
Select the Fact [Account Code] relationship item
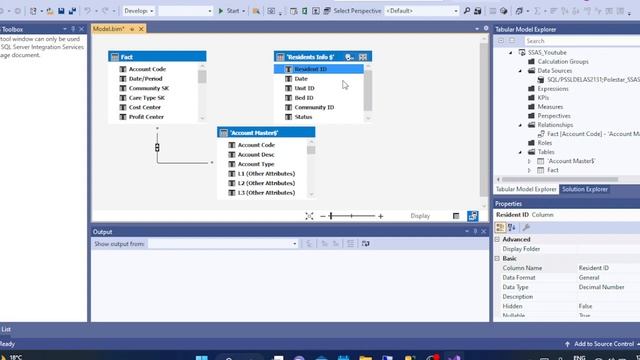[x=593, y=134]
